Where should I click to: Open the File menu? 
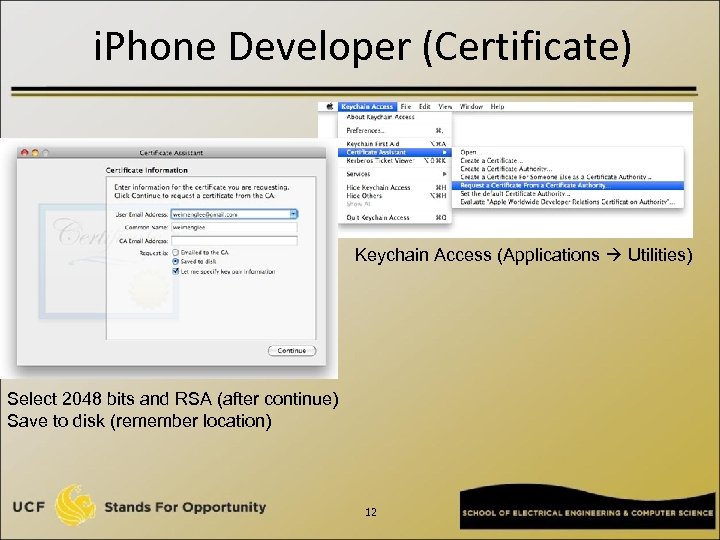click(x=405, y=107)
